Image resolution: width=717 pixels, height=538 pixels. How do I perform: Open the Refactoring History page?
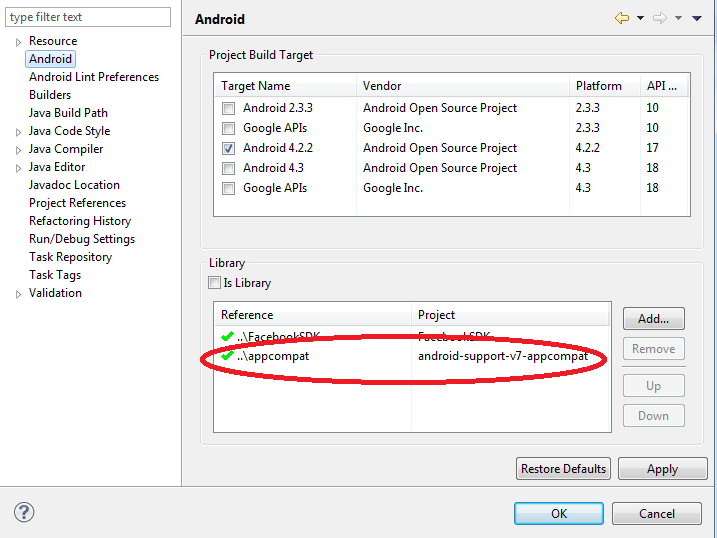tap(80, 221)
